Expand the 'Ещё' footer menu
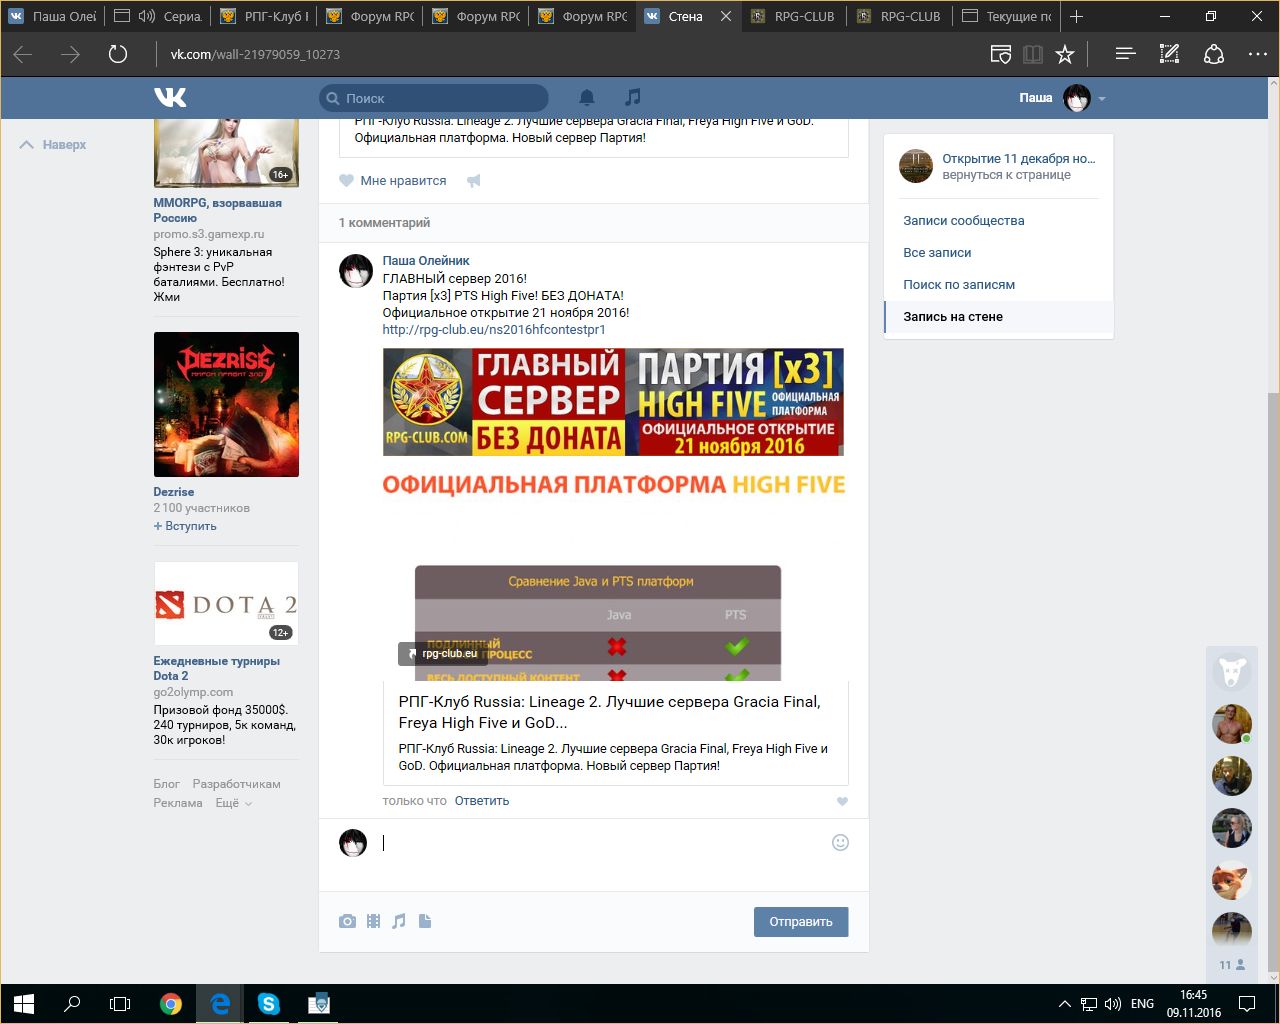The image size is (1280, 1024). [233, 803]
